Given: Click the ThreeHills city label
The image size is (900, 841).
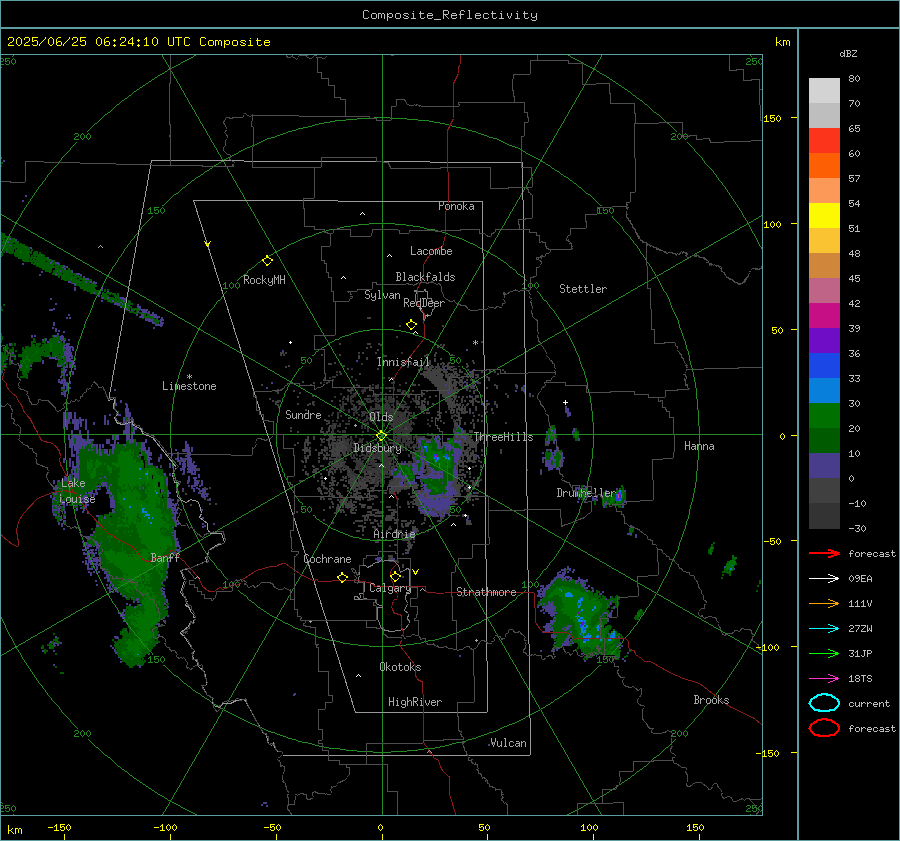Looking at the screenshot, I should click(x=503, y=437).
